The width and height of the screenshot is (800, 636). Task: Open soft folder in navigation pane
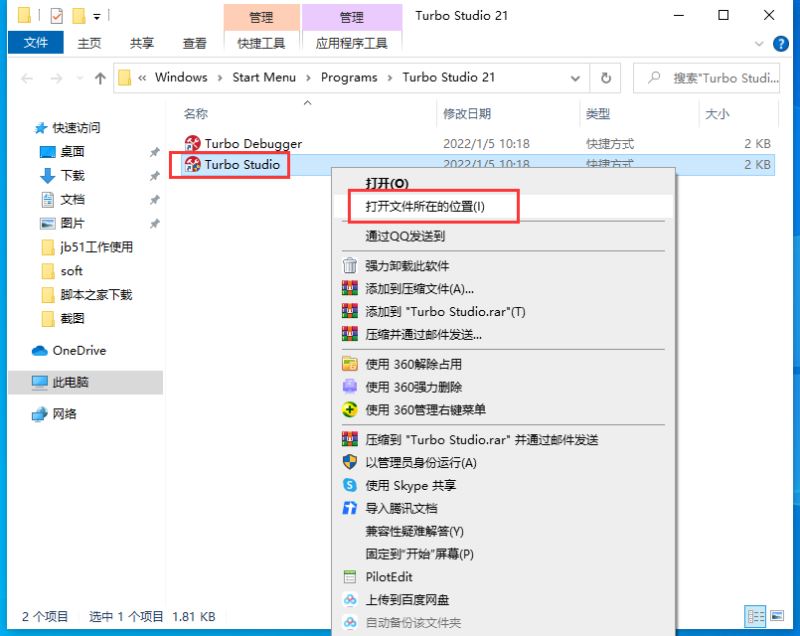click(62, 271)
